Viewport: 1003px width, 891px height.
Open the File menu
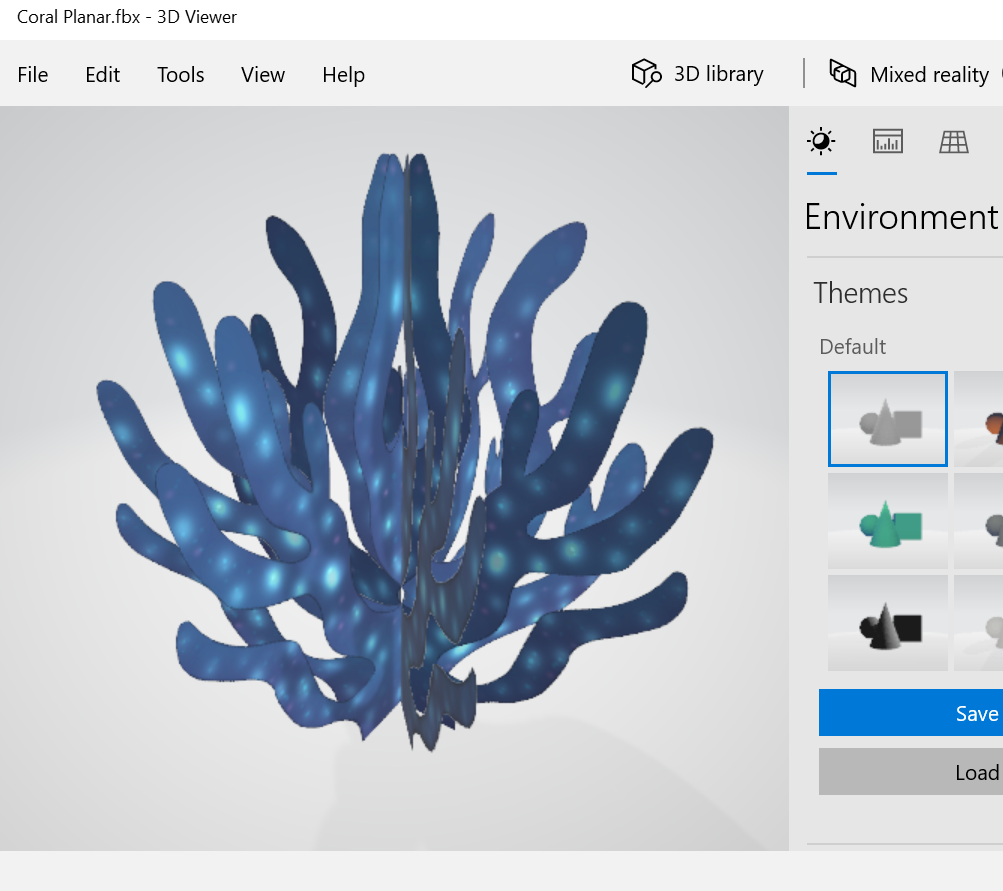tap(33, 75)
